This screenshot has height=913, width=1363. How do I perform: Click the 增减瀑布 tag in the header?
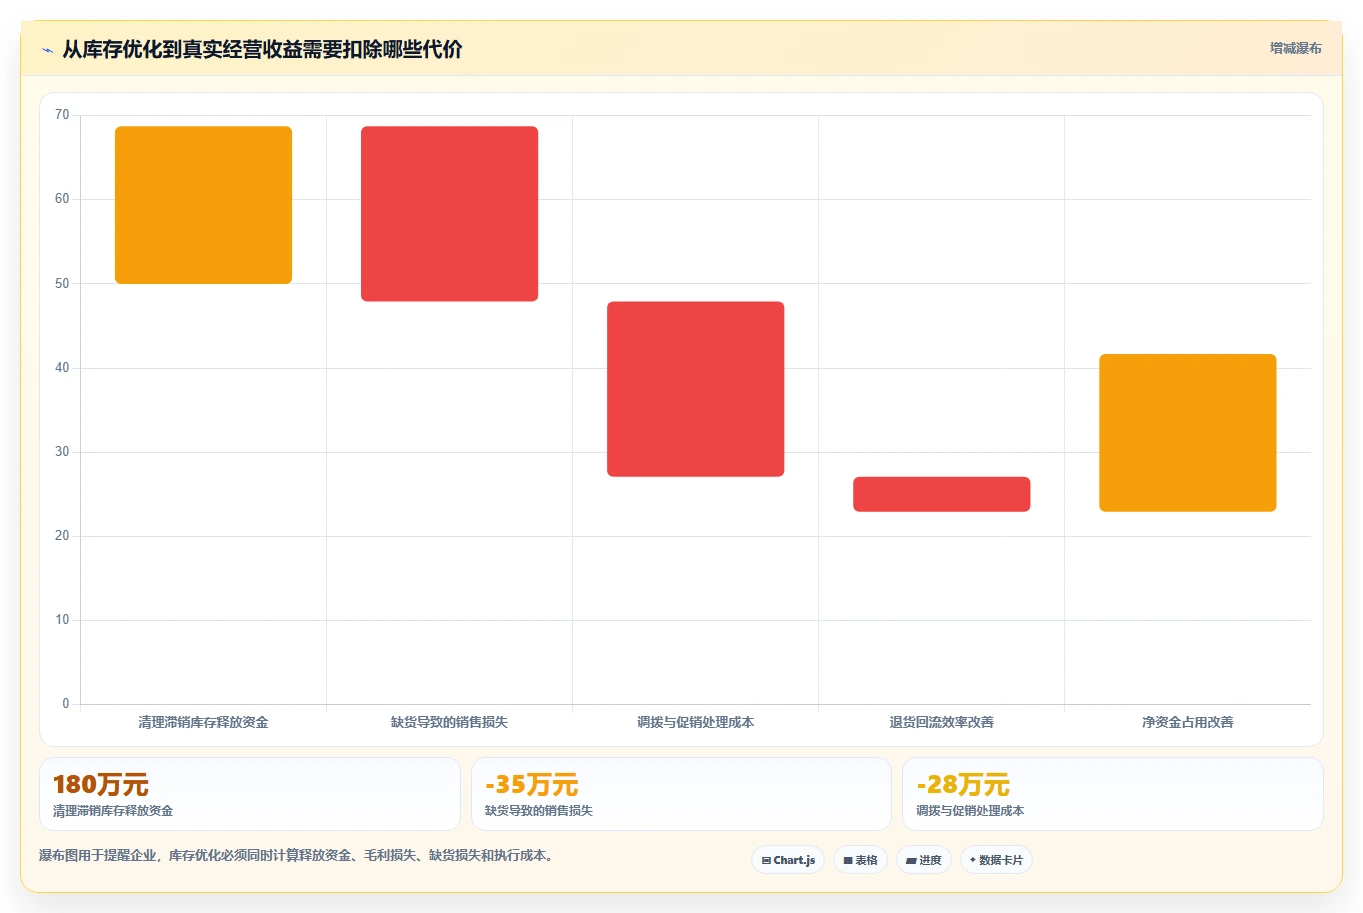tap(1295, 48)
